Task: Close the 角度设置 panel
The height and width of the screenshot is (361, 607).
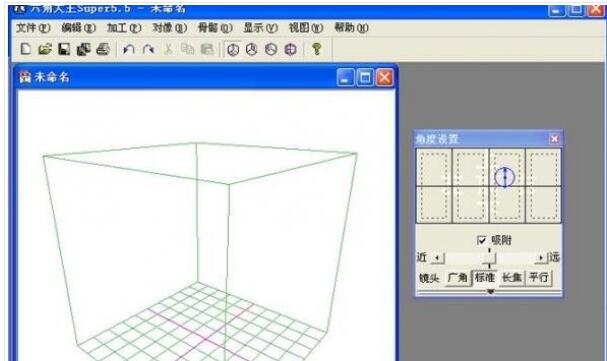Action: pos(554,139)
